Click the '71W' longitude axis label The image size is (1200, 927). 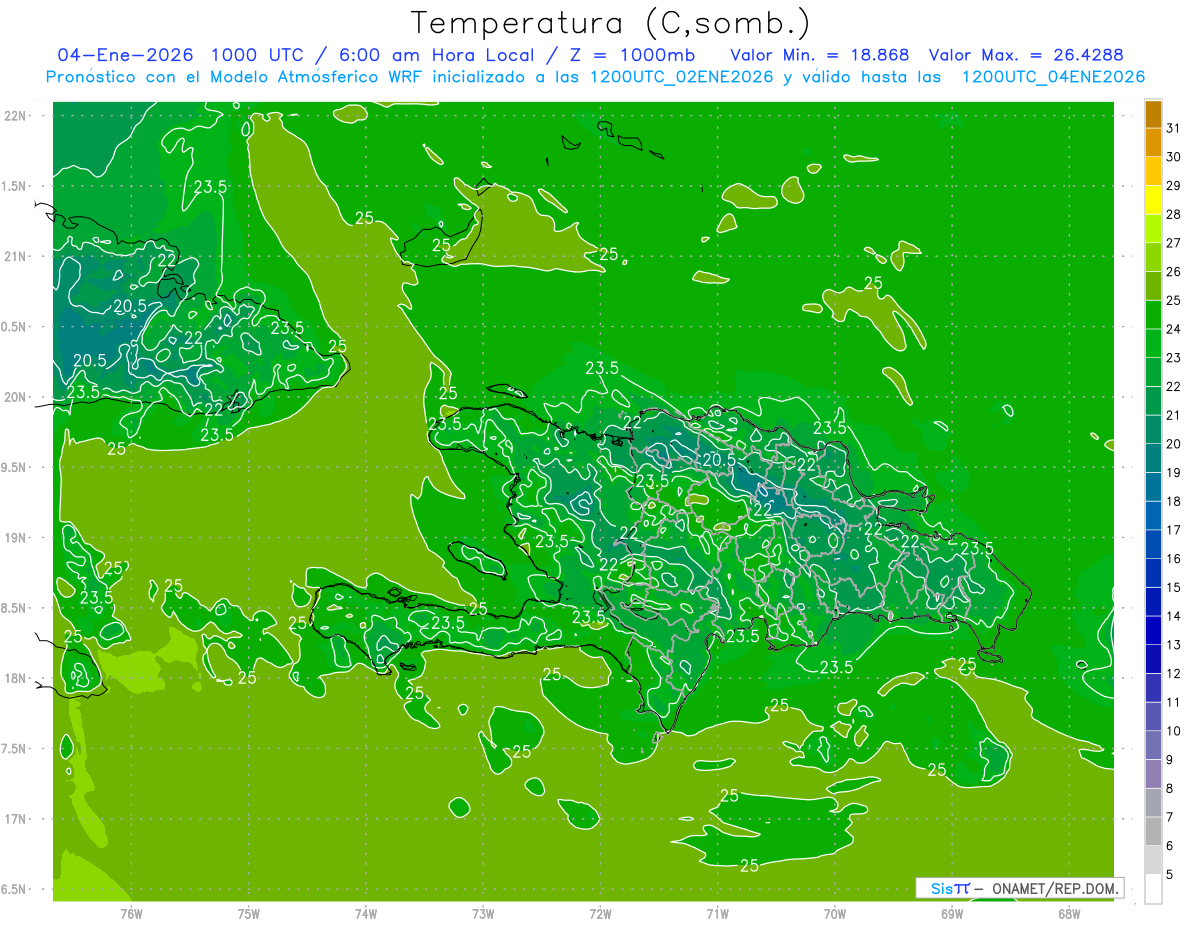pyautogui.click(x=717, y=913)
